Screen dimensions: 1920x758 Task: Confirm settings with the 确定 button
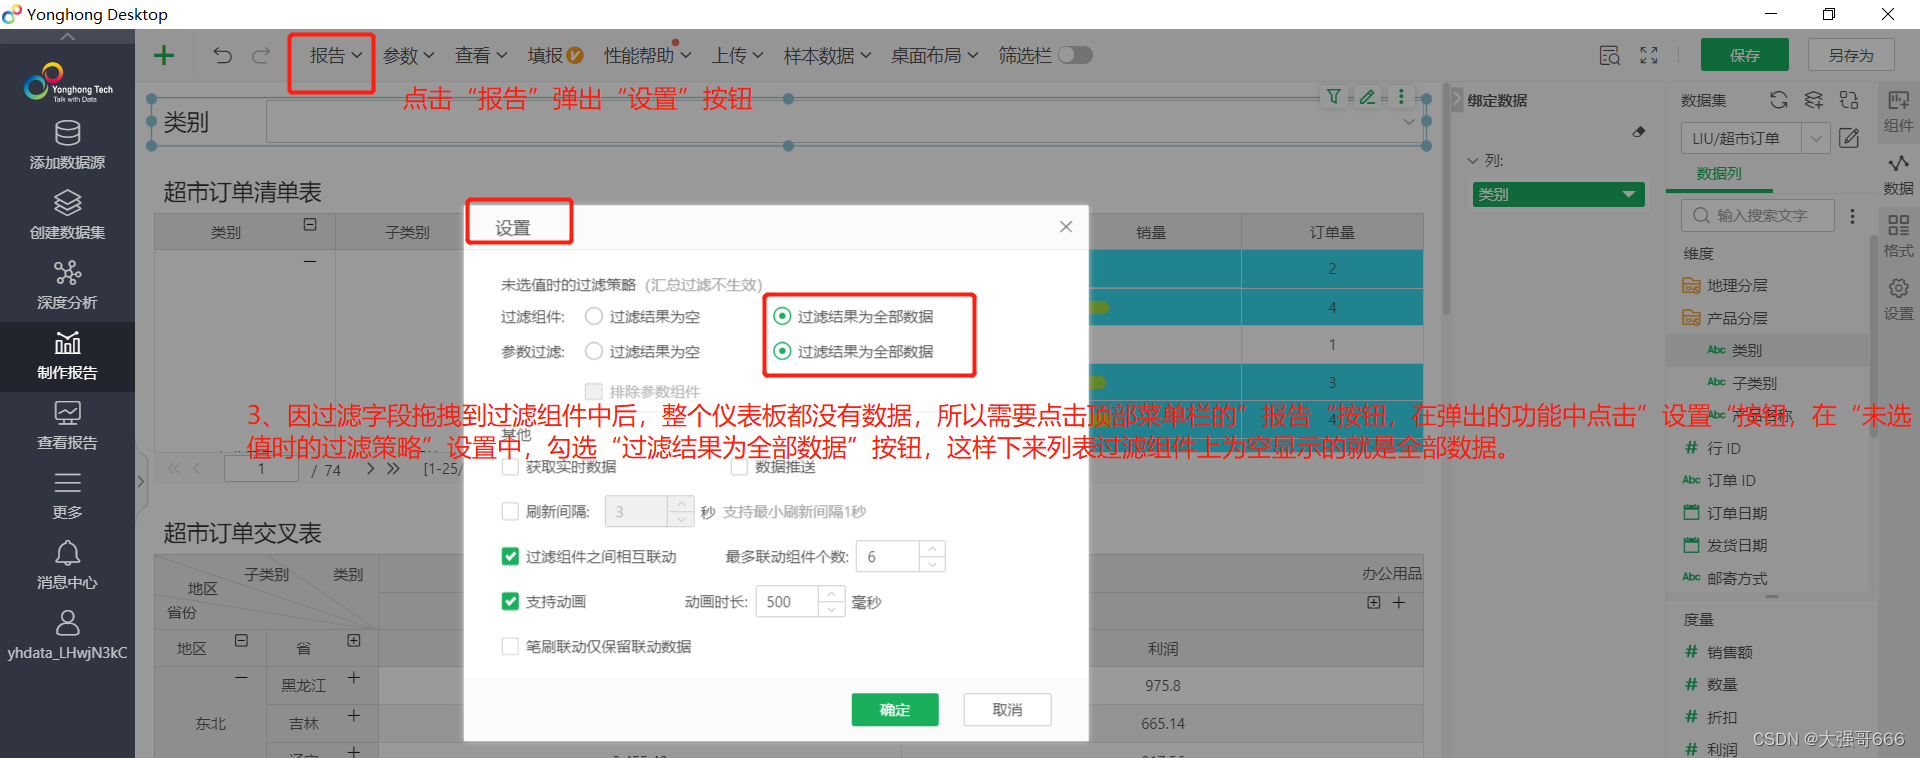(x=895, y=709)
